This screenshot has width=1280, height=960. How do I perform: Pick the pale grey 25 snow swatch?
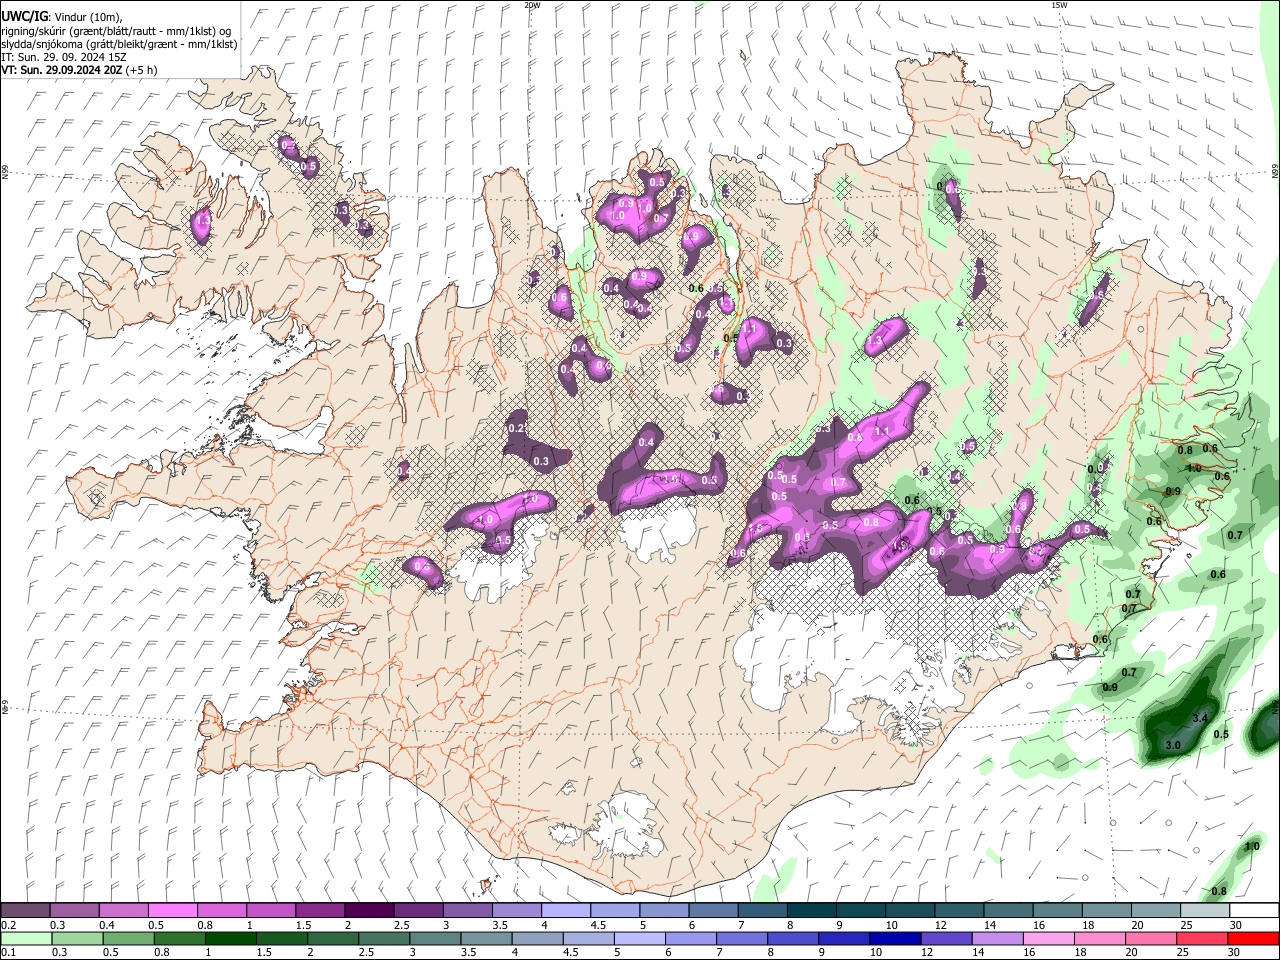coord(1205,911)
